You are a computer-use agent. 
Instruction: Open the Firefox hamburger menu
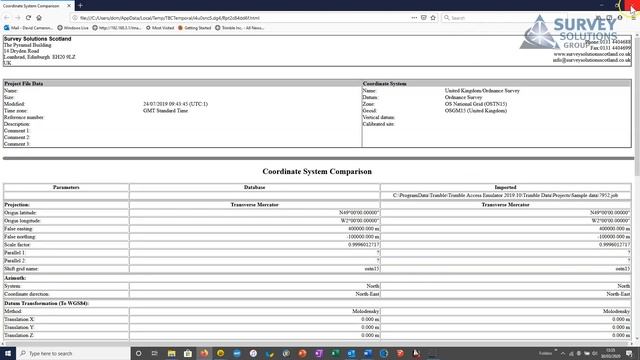point(633,18)
